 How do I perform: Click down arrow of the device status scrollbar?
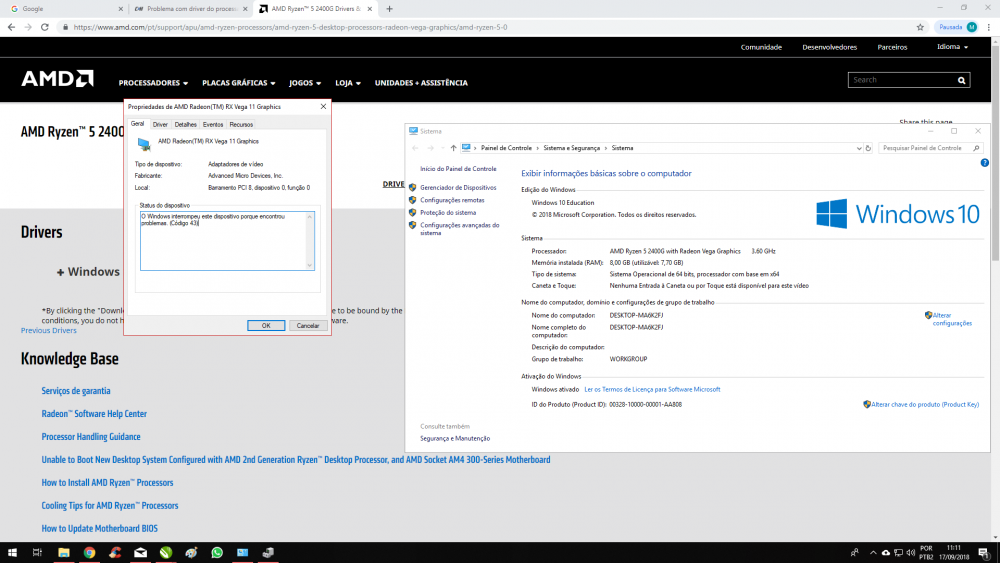click(x=310, y=265)
